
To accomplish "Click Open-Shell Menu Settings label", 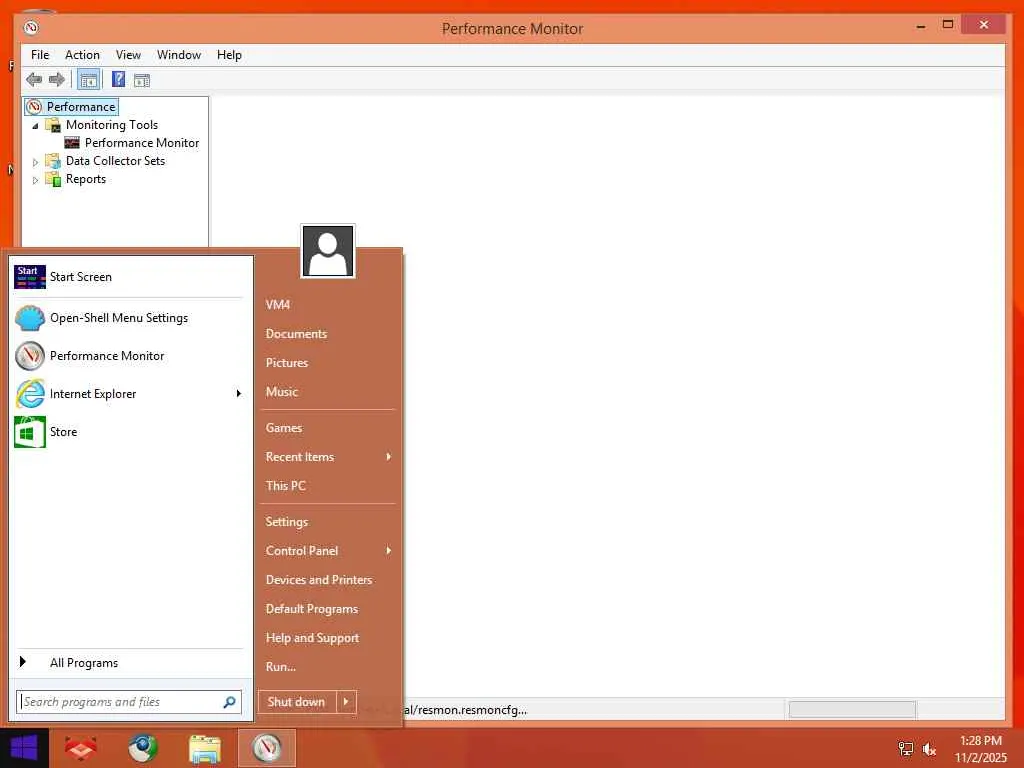I will click(119, 318).
